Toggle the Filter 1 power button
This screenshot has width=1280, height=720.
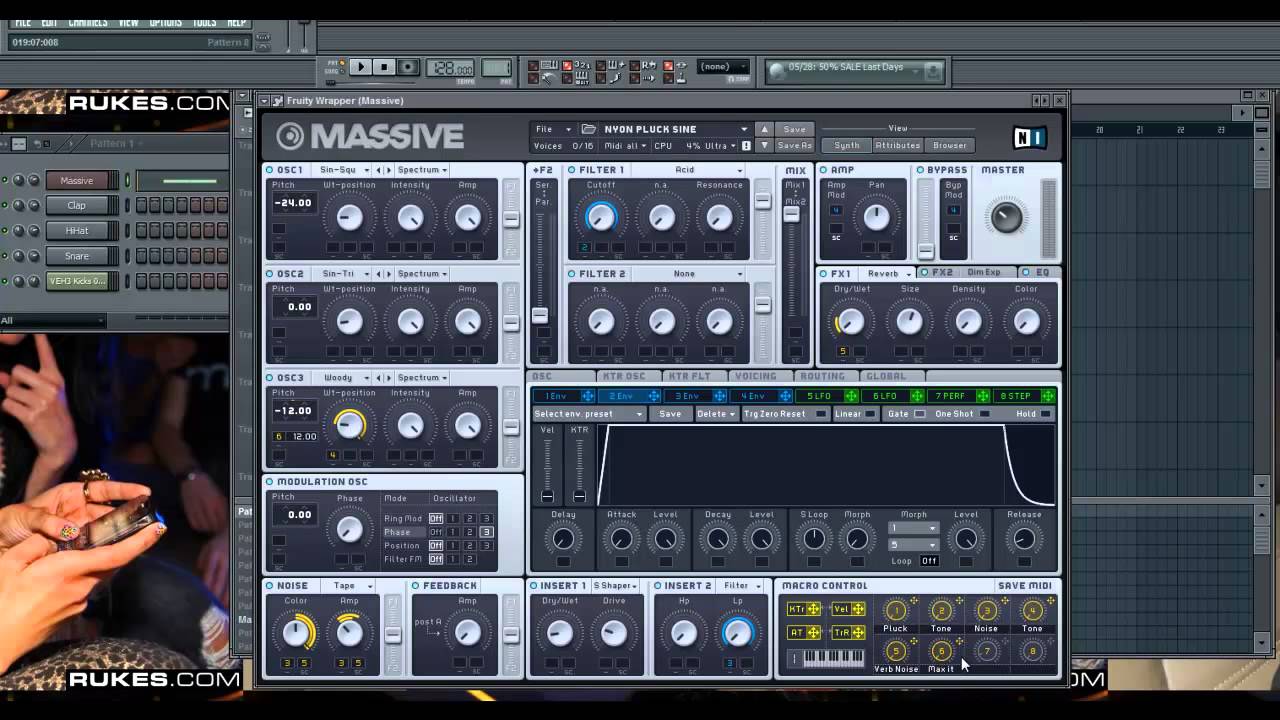pos(573,170)
